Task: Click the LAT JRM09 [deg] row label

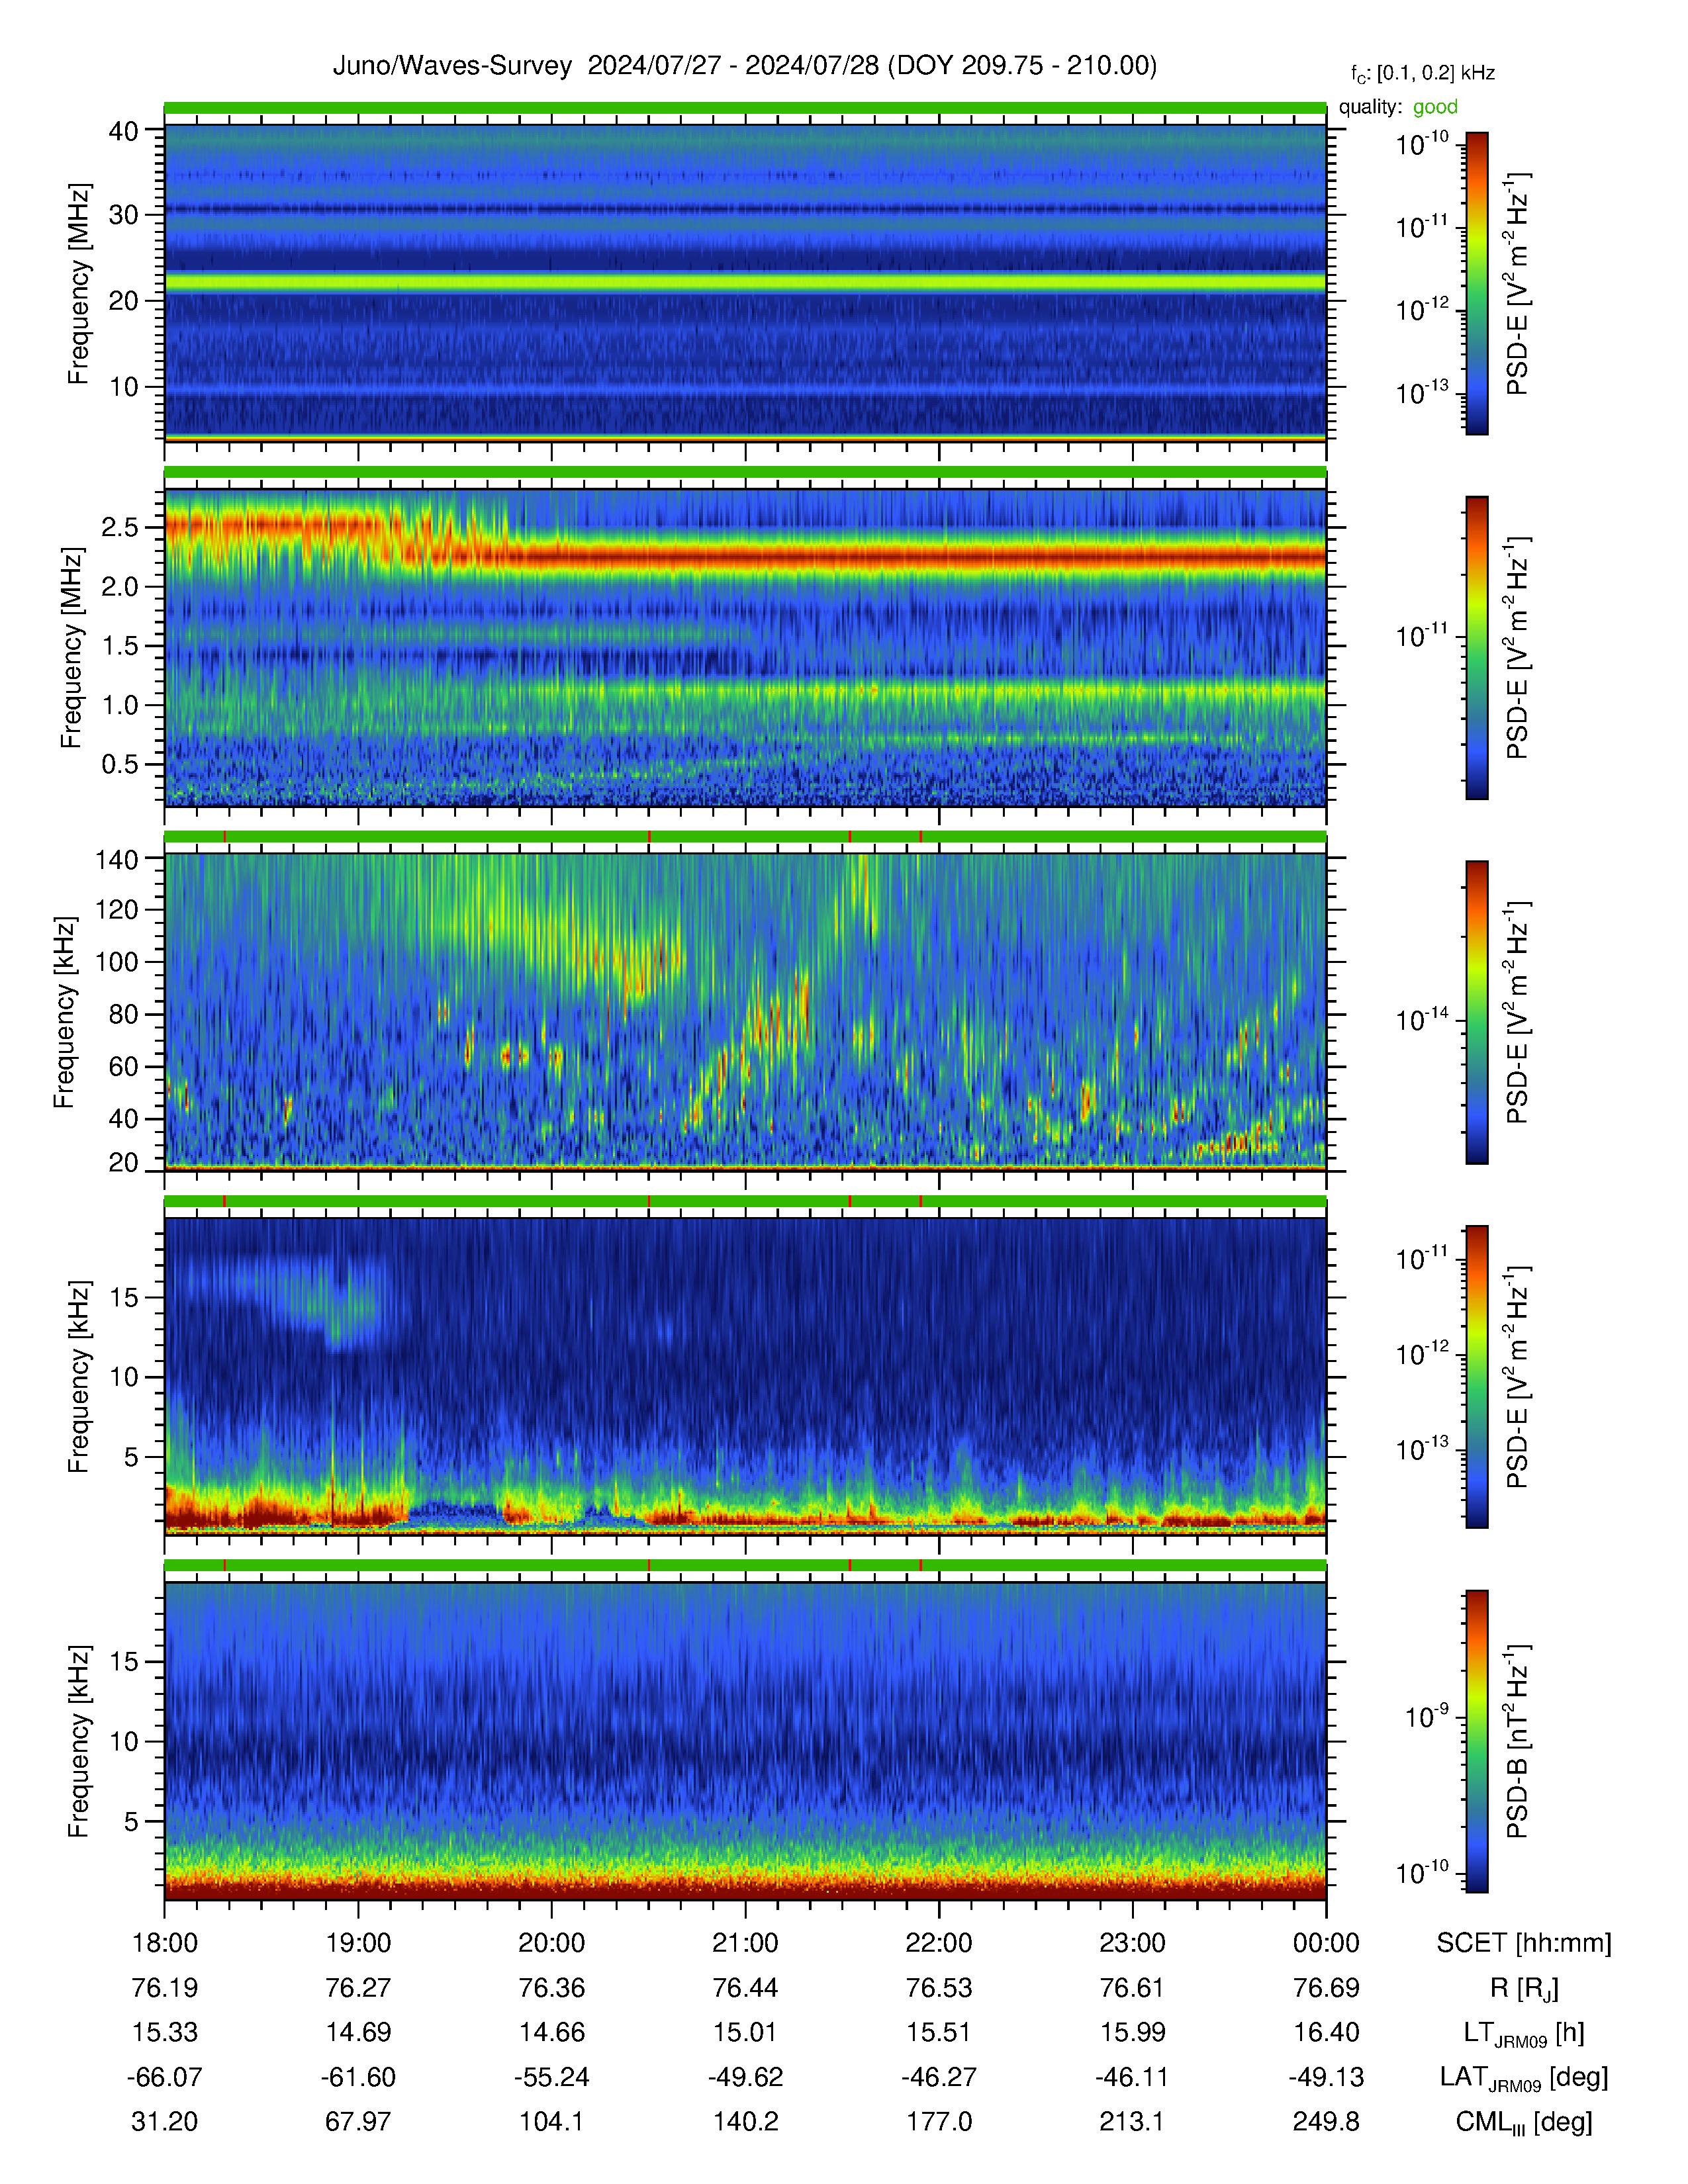Action: (1524, 2078)
